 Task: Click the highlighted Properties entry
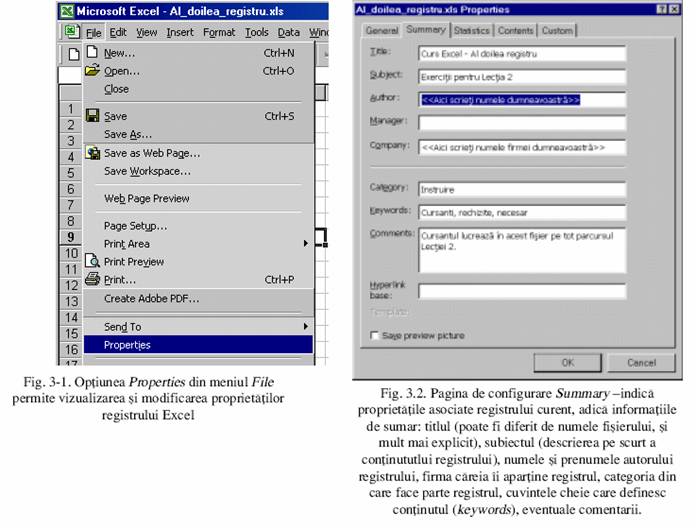click(198, 345)
